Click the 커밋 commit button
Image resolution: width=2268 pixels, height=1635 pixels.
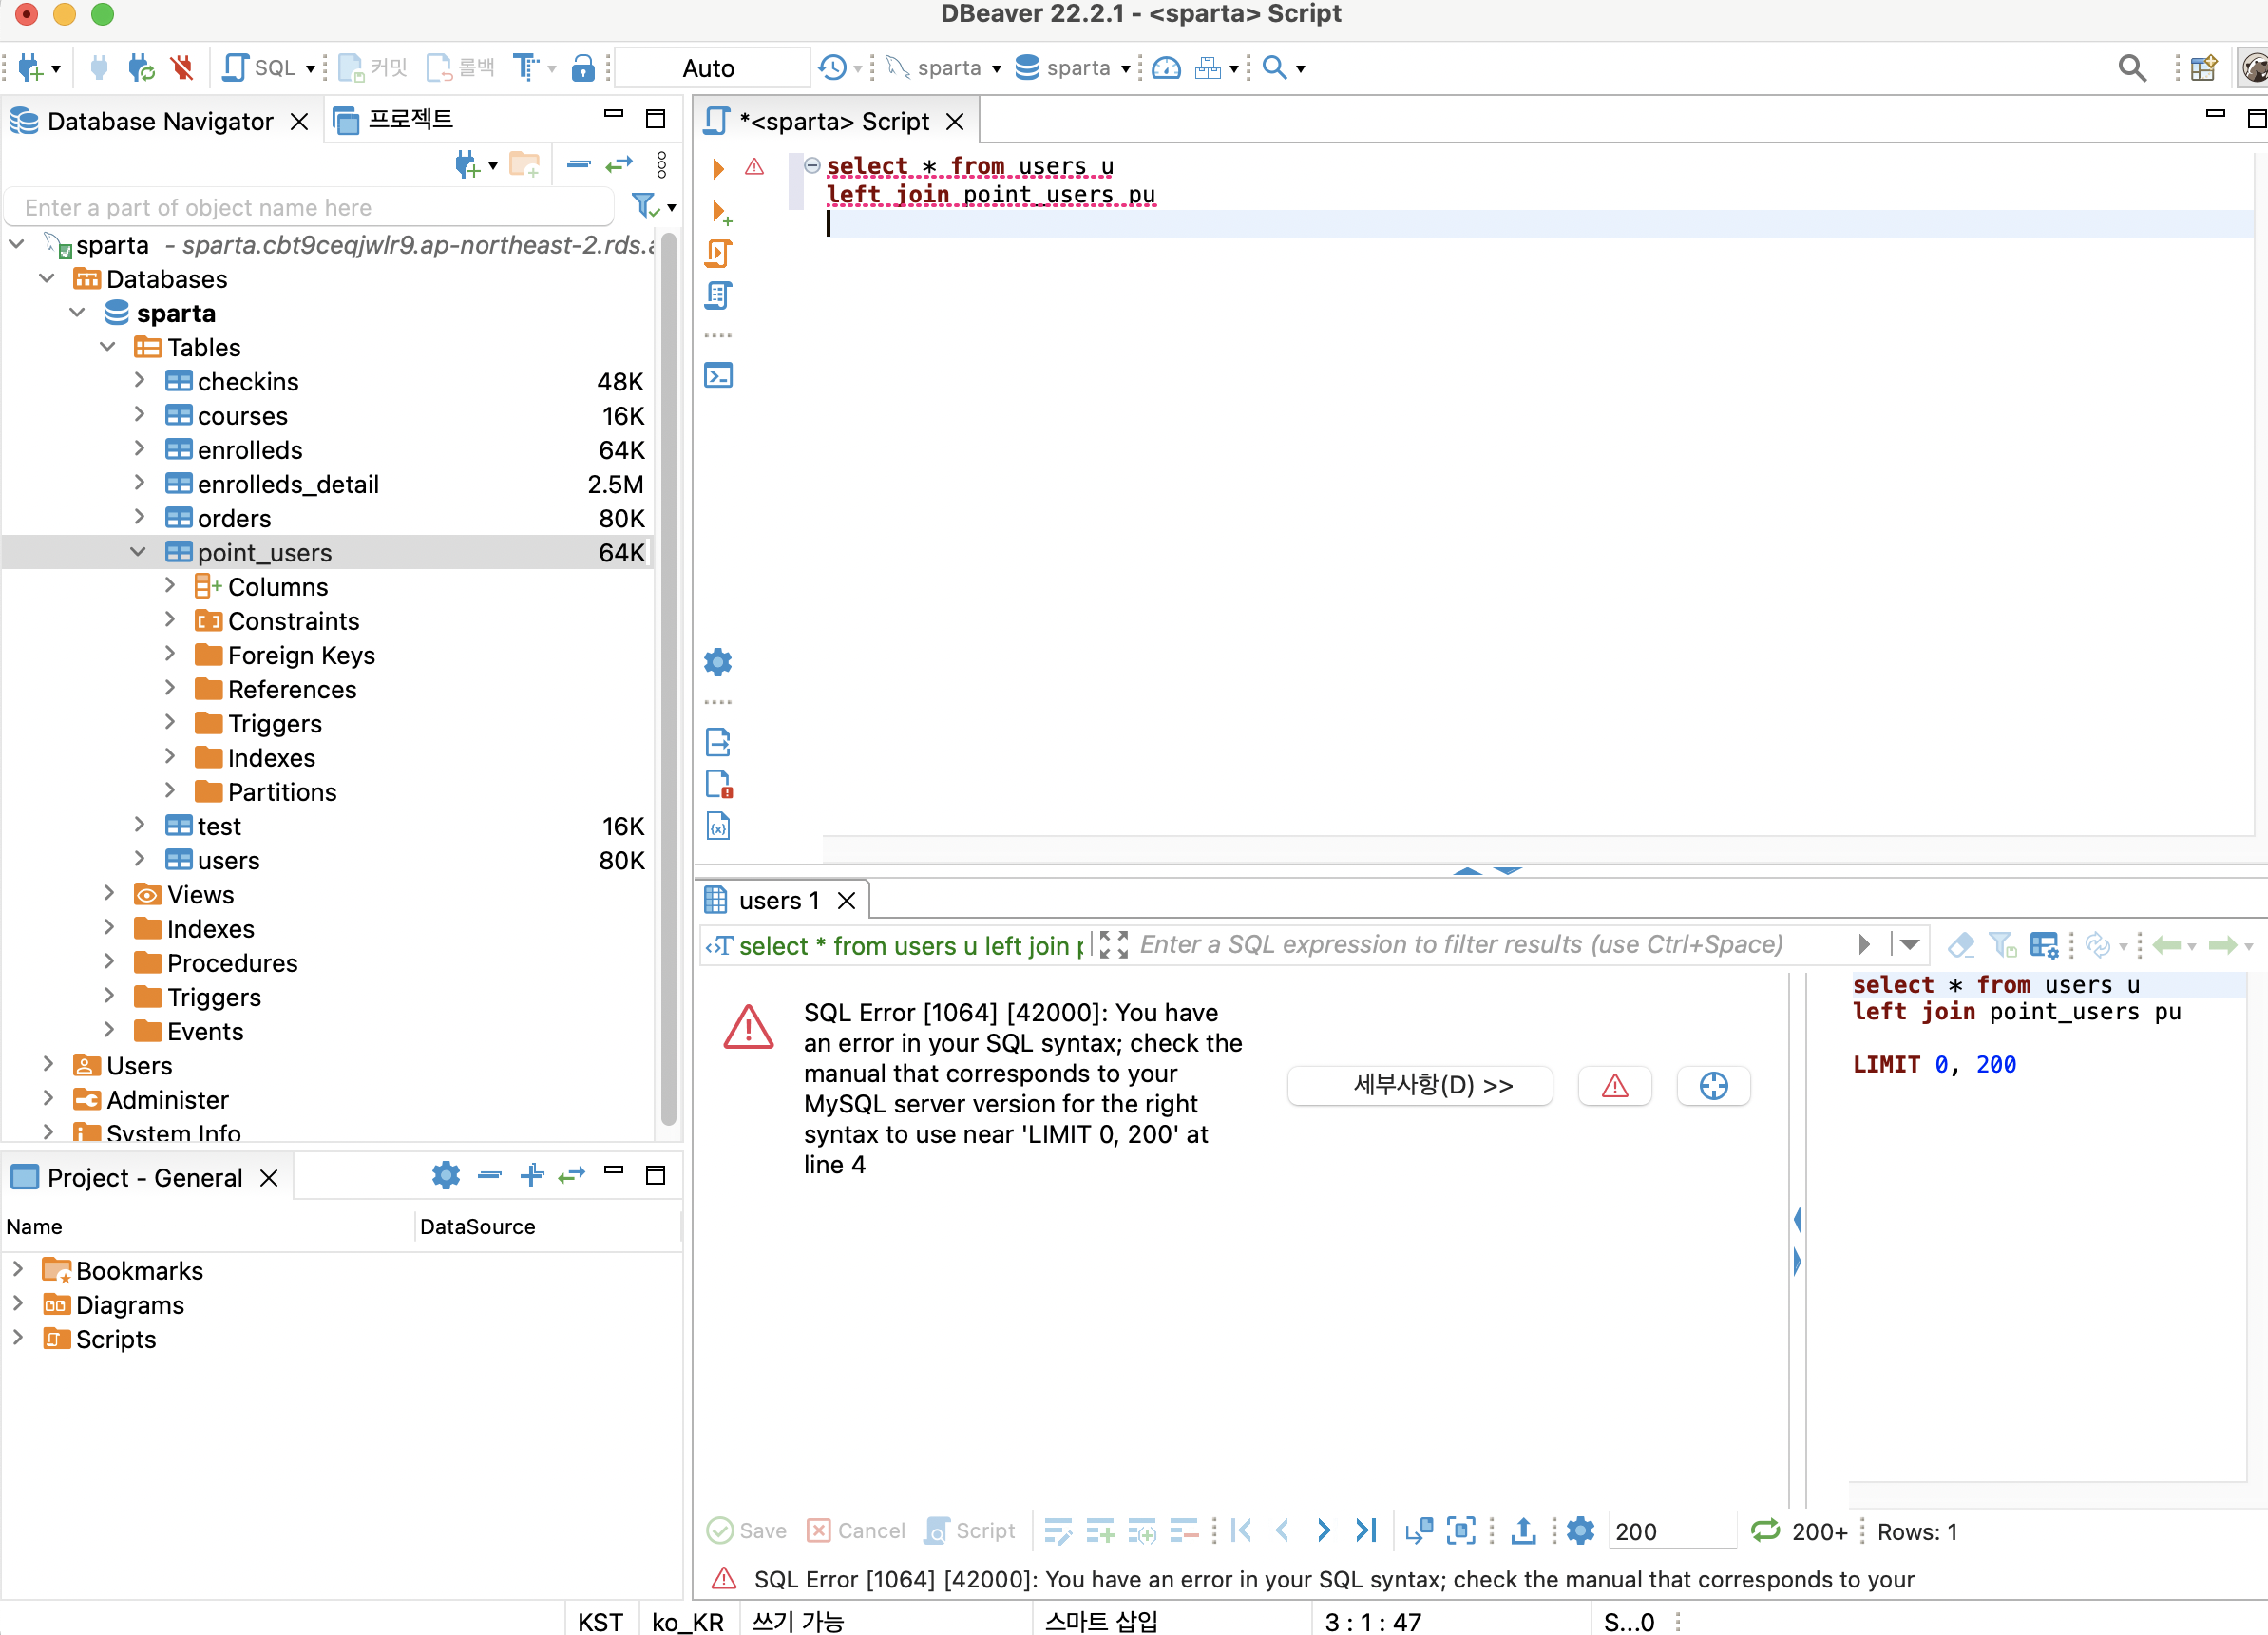click(373, 68)
